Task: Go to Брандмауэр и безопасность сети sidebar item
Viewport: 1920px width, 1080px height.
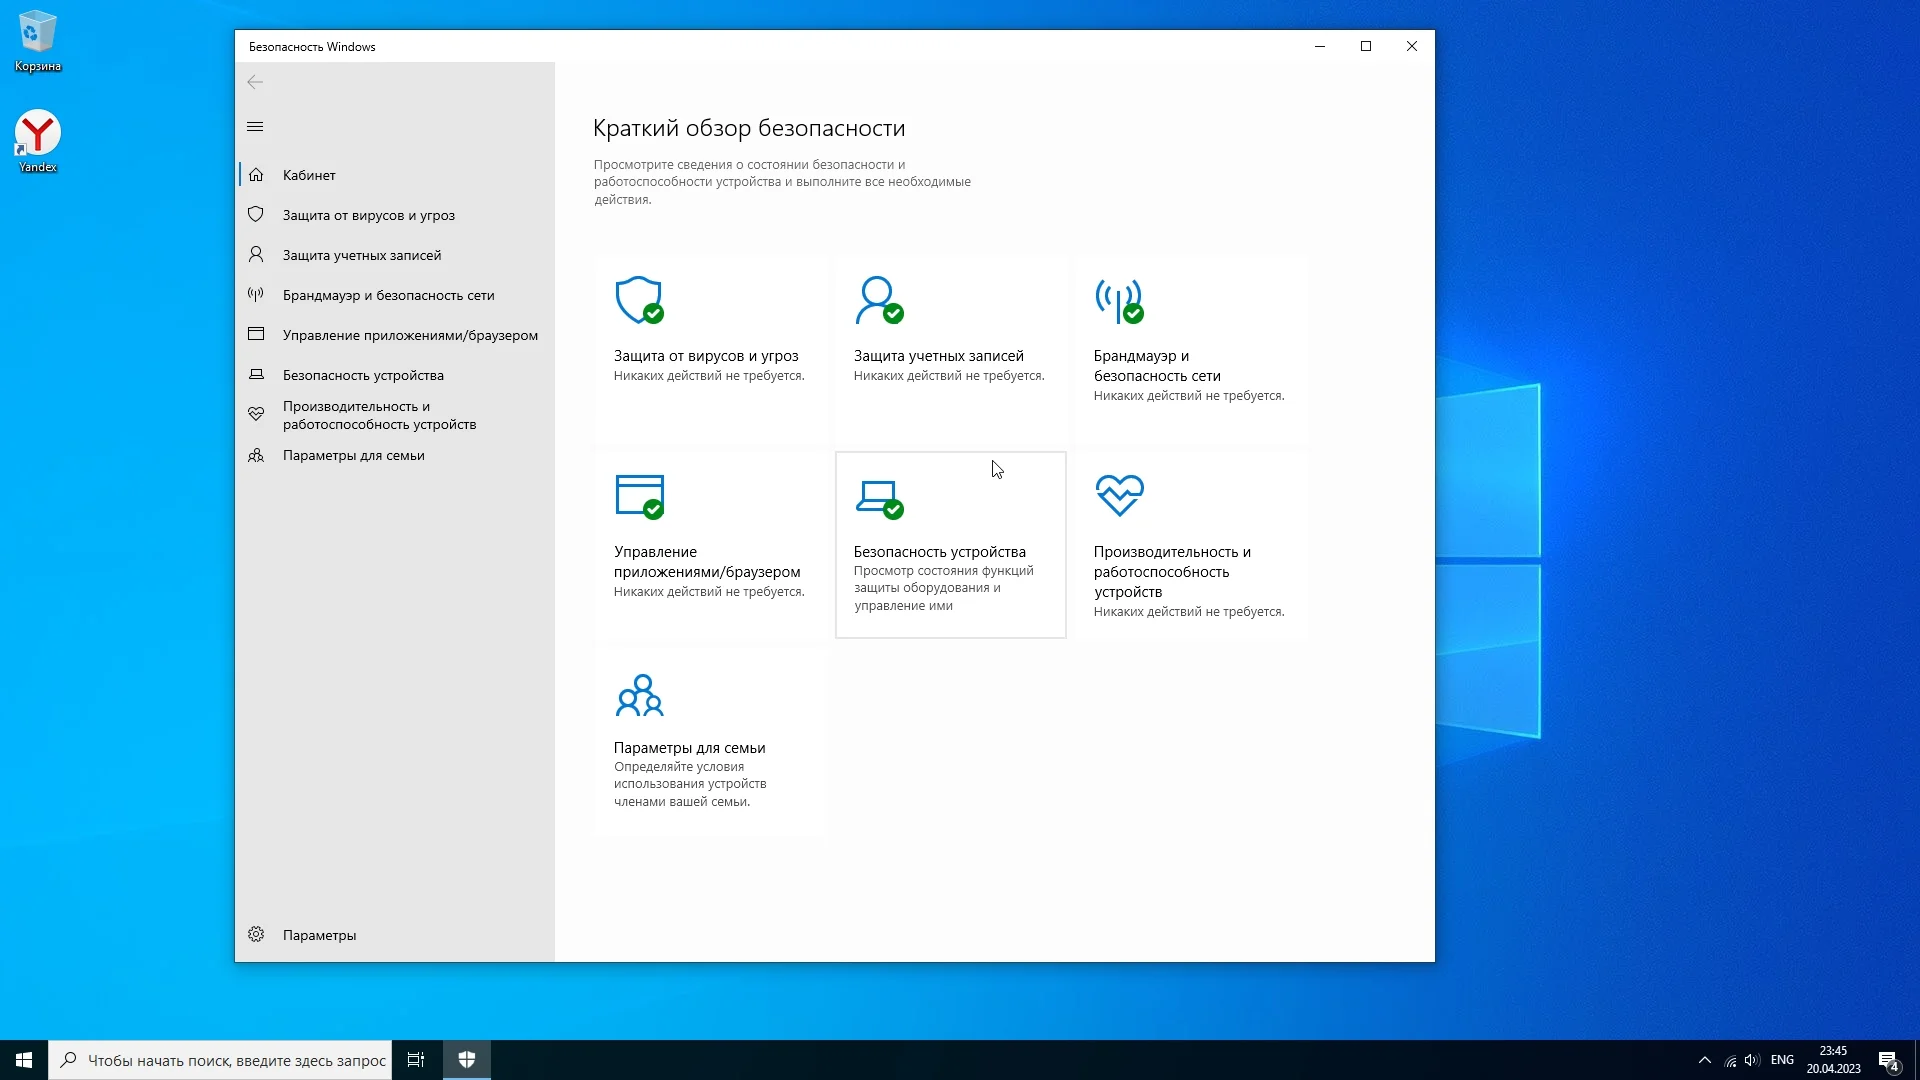Action: point(388,295)
